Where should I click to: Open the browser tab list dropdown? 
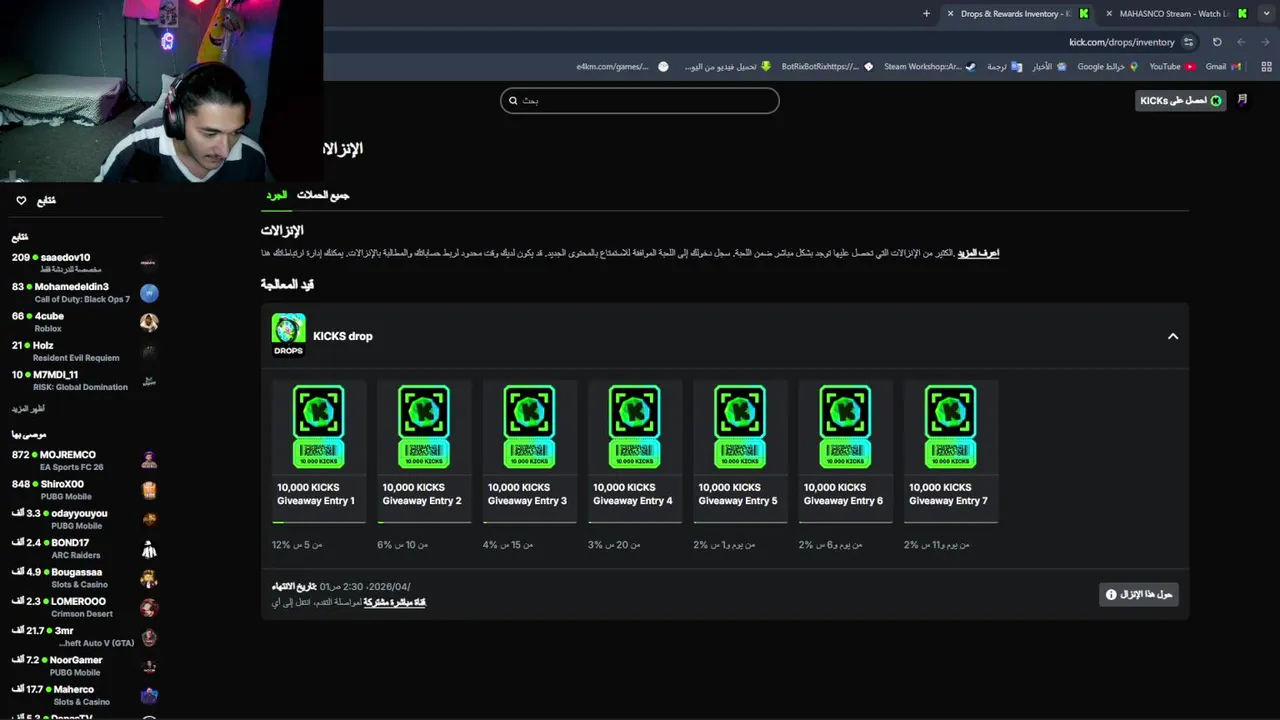pyautogui.click(x=1266, y=14)
